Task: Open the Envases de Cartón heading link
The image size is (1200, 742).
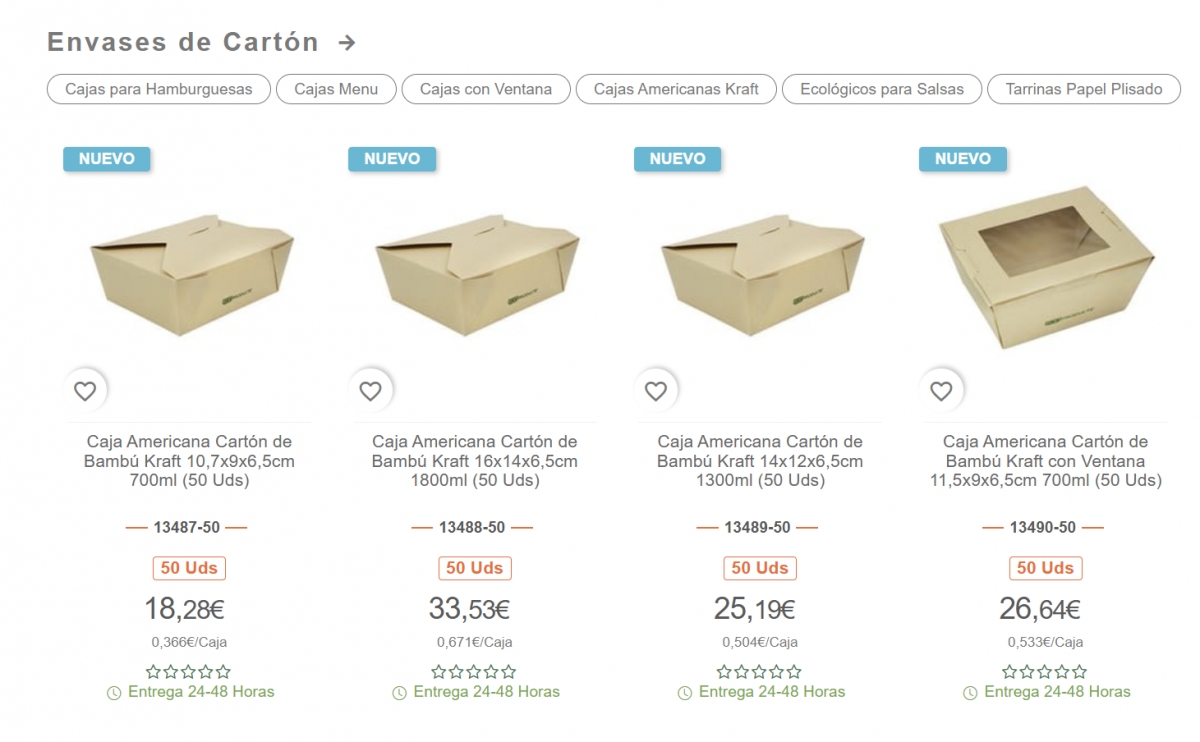Action: coord(183,43)
